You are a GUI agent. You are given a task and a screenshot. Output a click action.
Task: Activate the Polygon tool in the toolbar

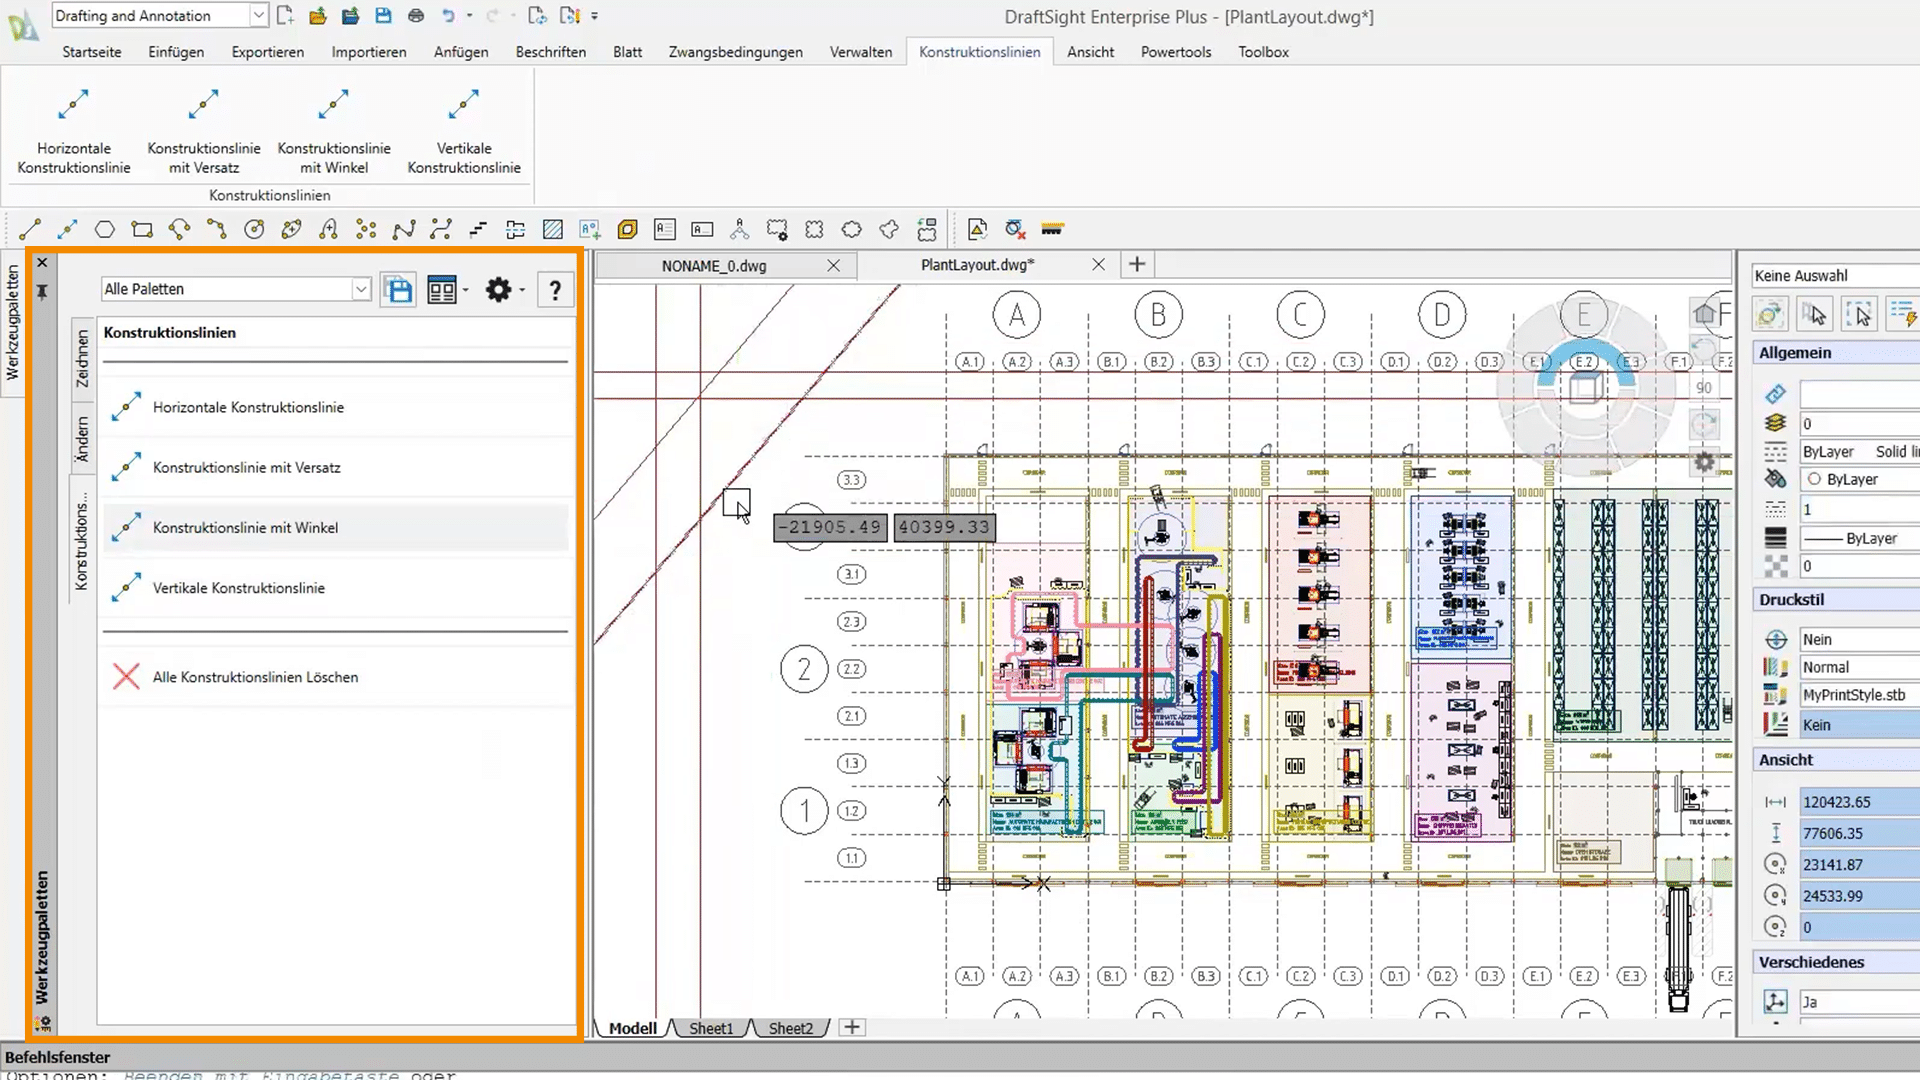point(104,229)
